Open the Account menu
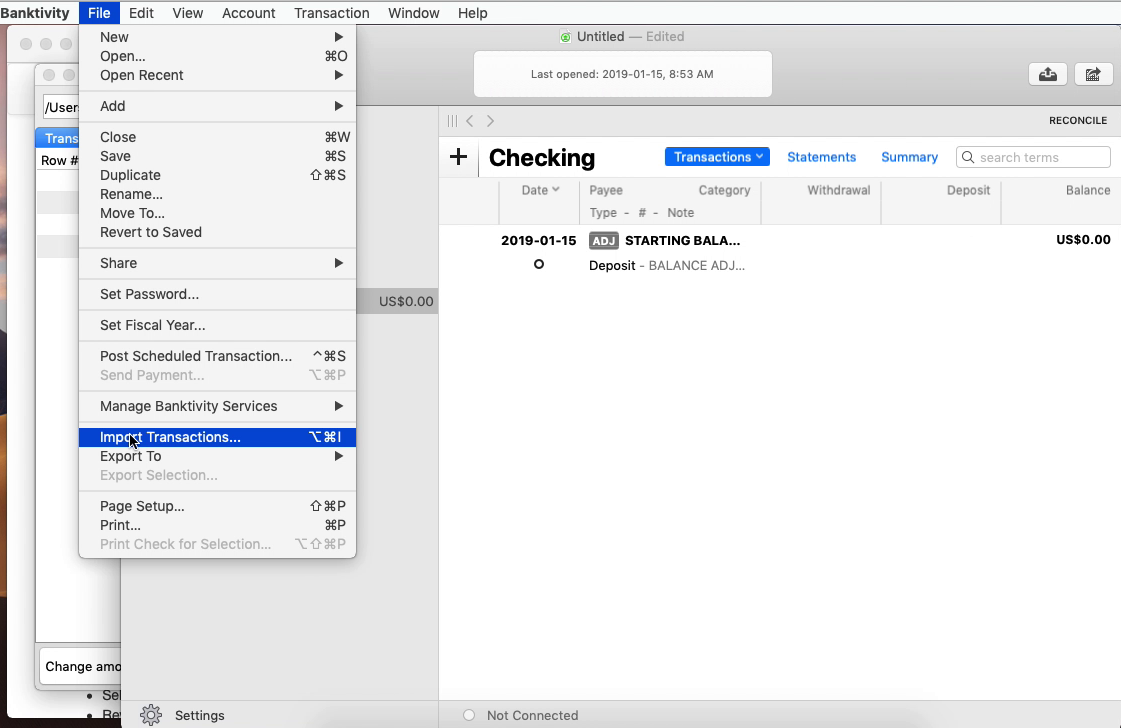 [249, 13]
